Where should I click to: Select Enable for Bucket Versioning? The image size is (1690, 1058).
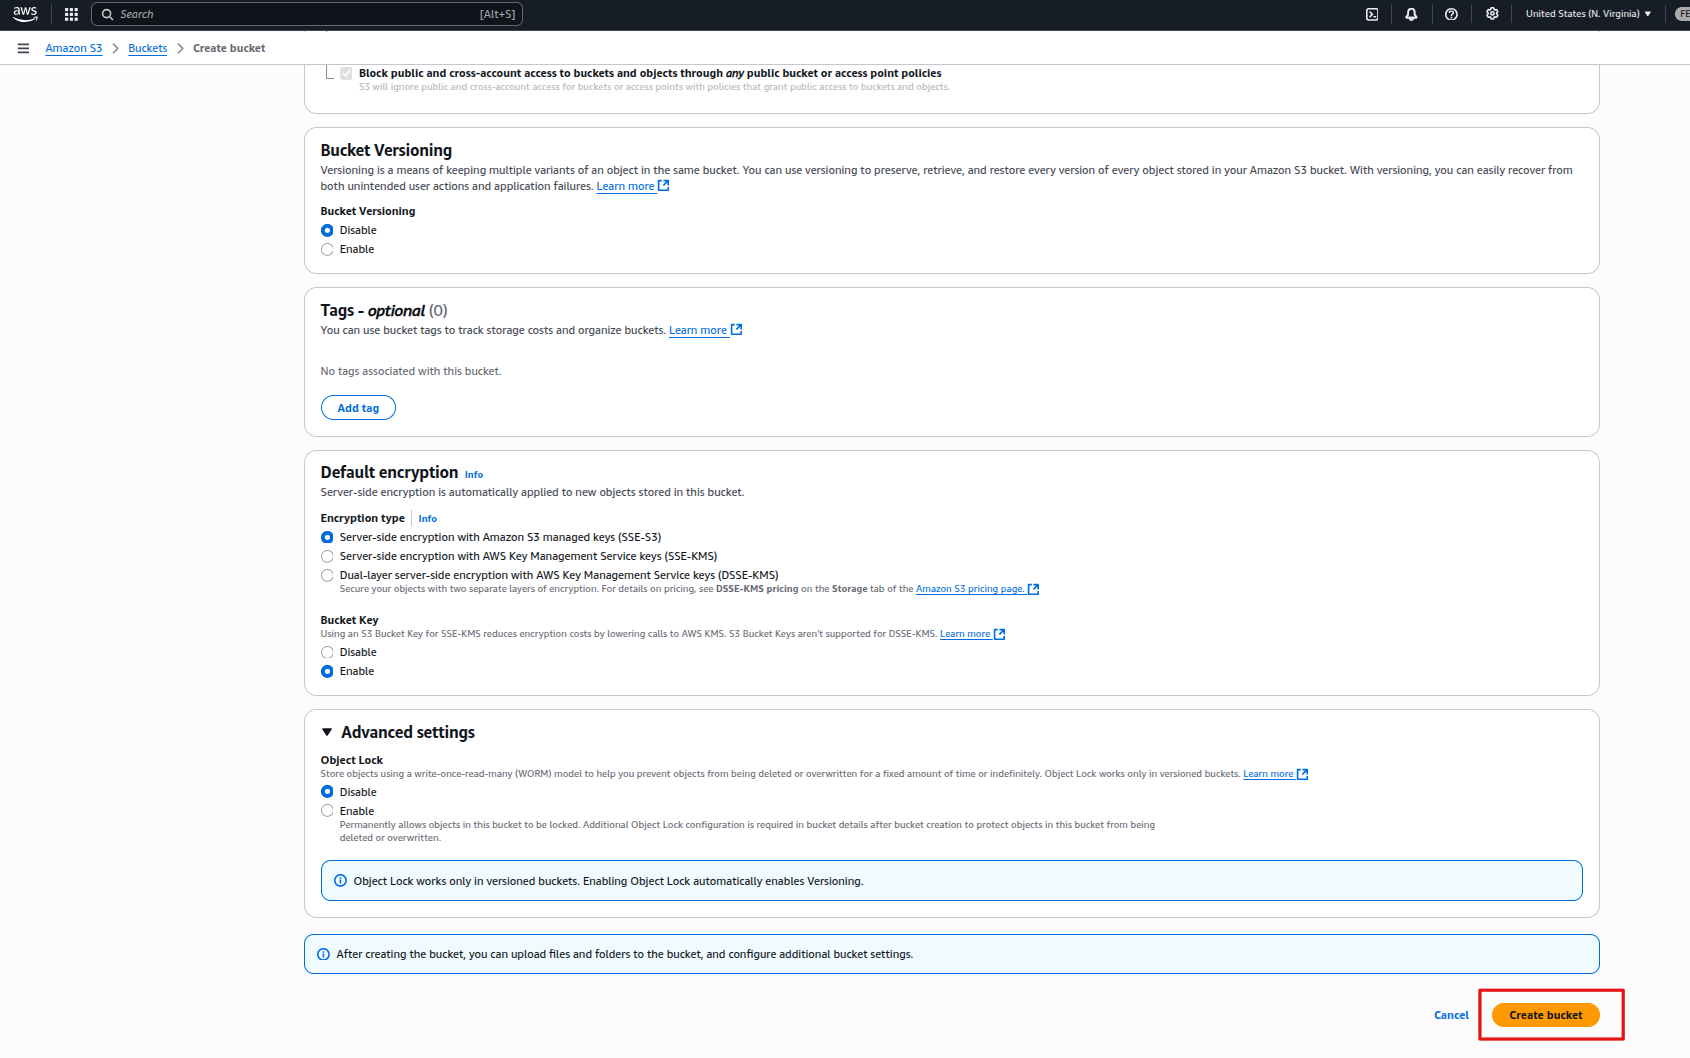[x=327, y=249]
